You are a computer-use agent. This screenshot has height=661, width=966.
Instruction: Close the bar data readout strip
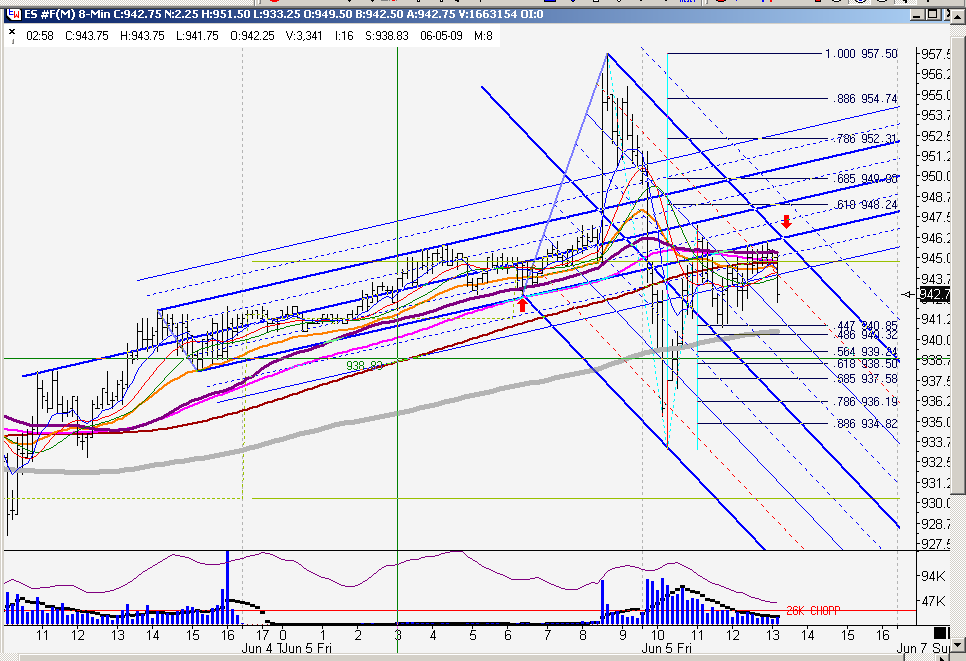click(12, 31)
